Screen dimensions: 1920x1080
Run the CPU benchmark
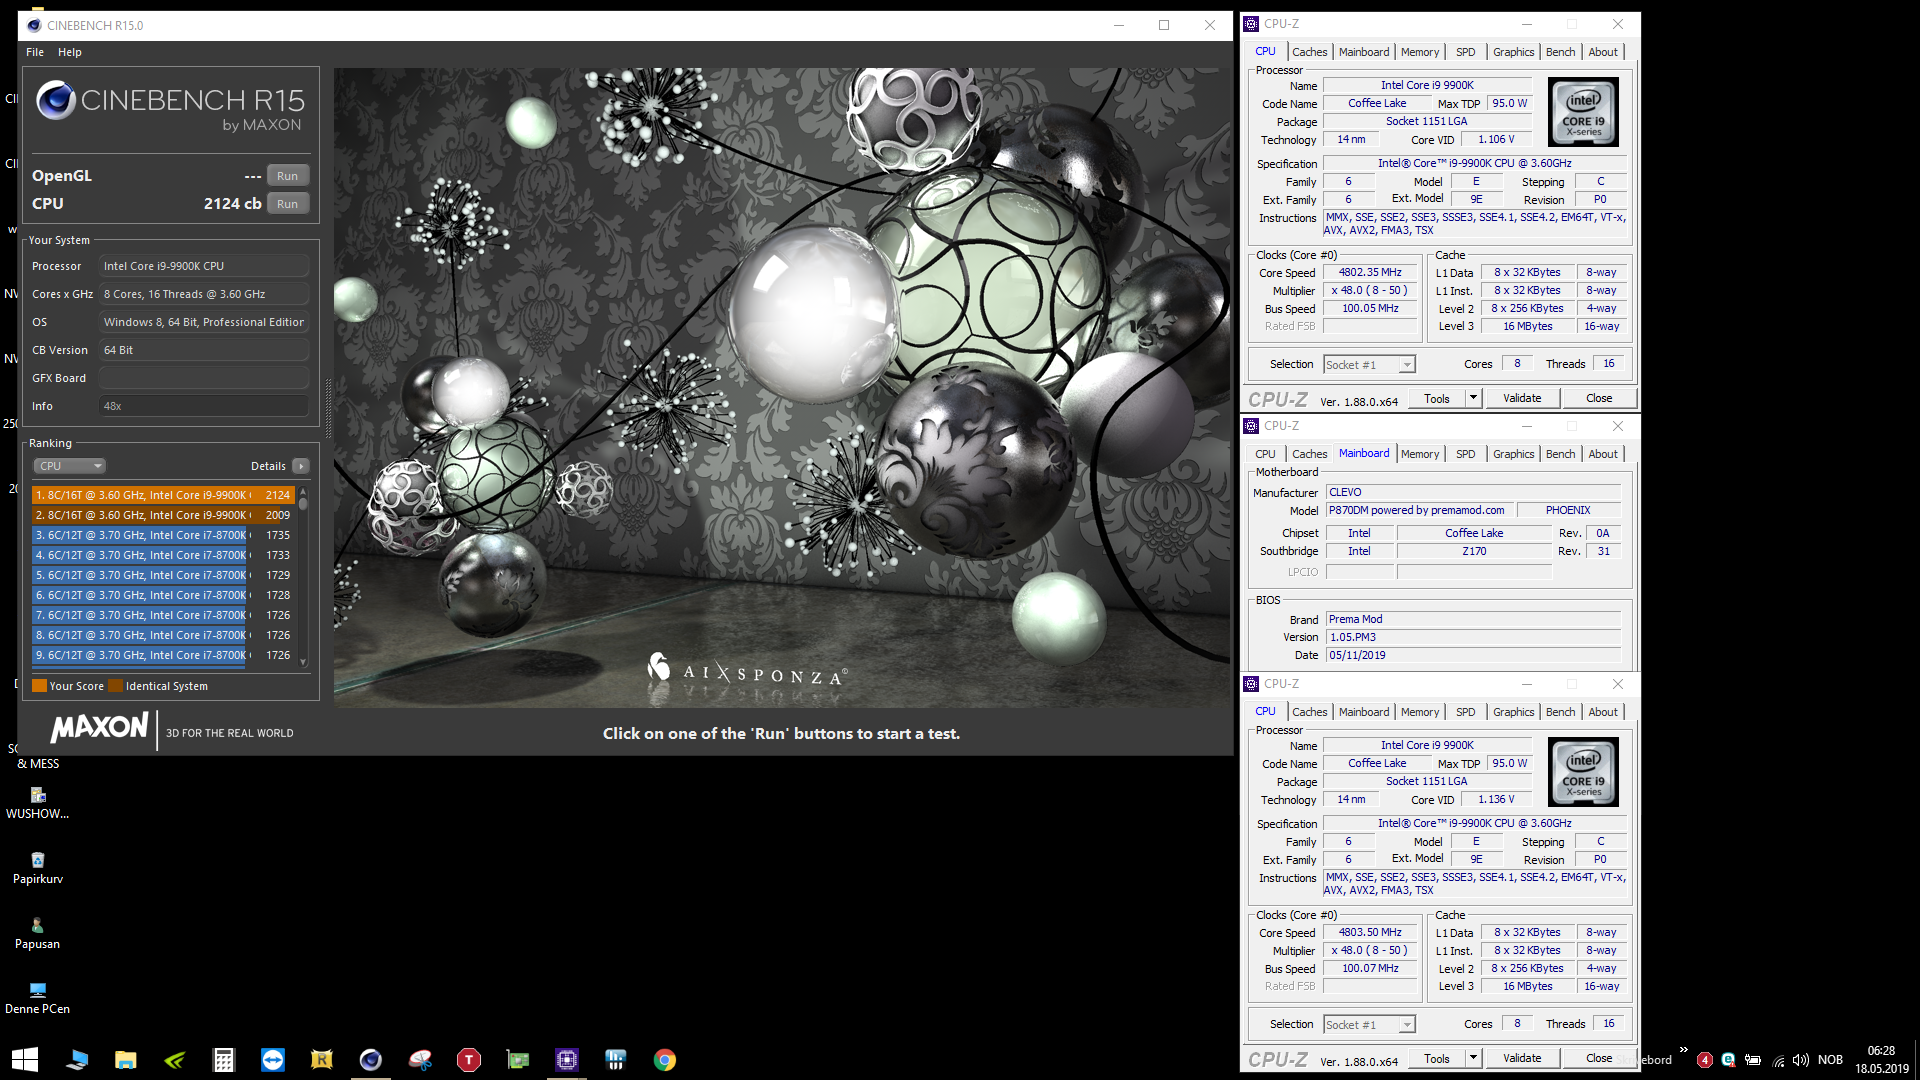pos(287,204)
